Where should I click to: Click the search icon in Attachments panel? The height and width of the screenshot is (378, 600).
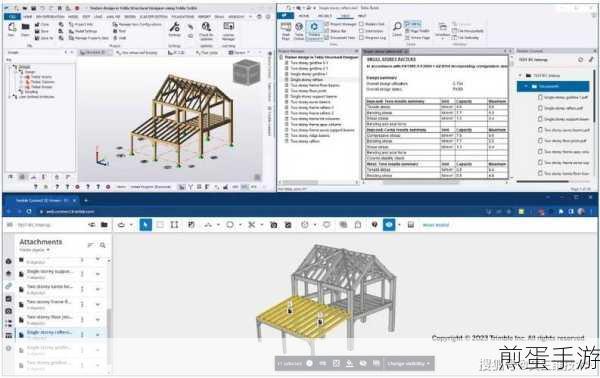coord(102,245)
